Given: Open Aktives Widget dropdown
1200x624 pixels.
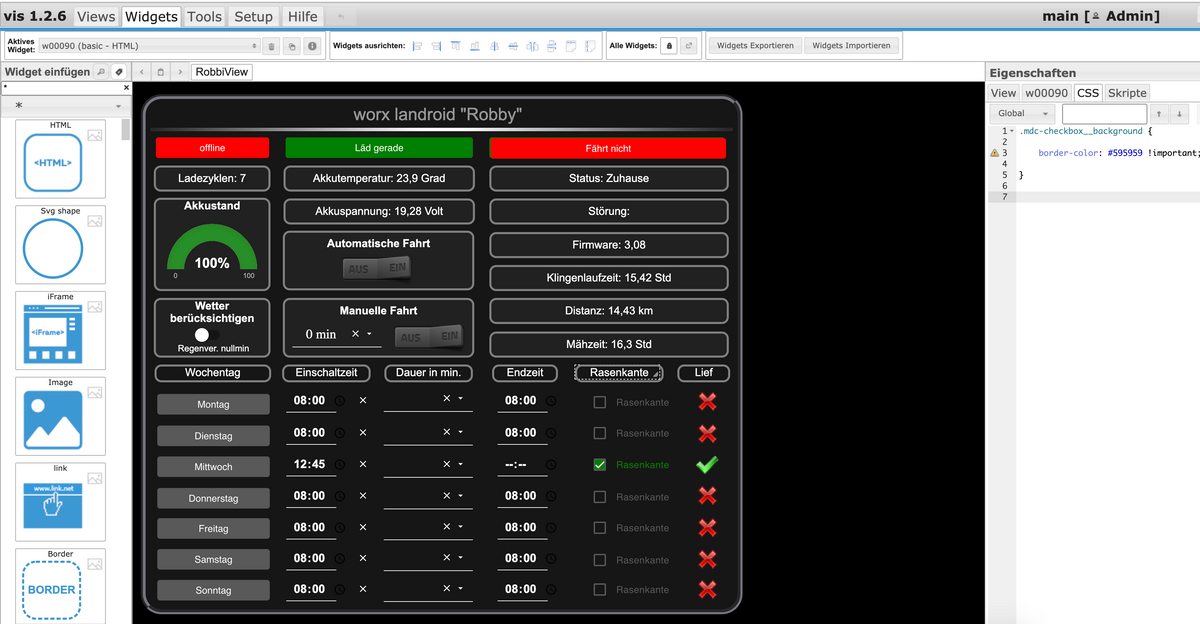Looking at the screenshot, I should 148,46.
